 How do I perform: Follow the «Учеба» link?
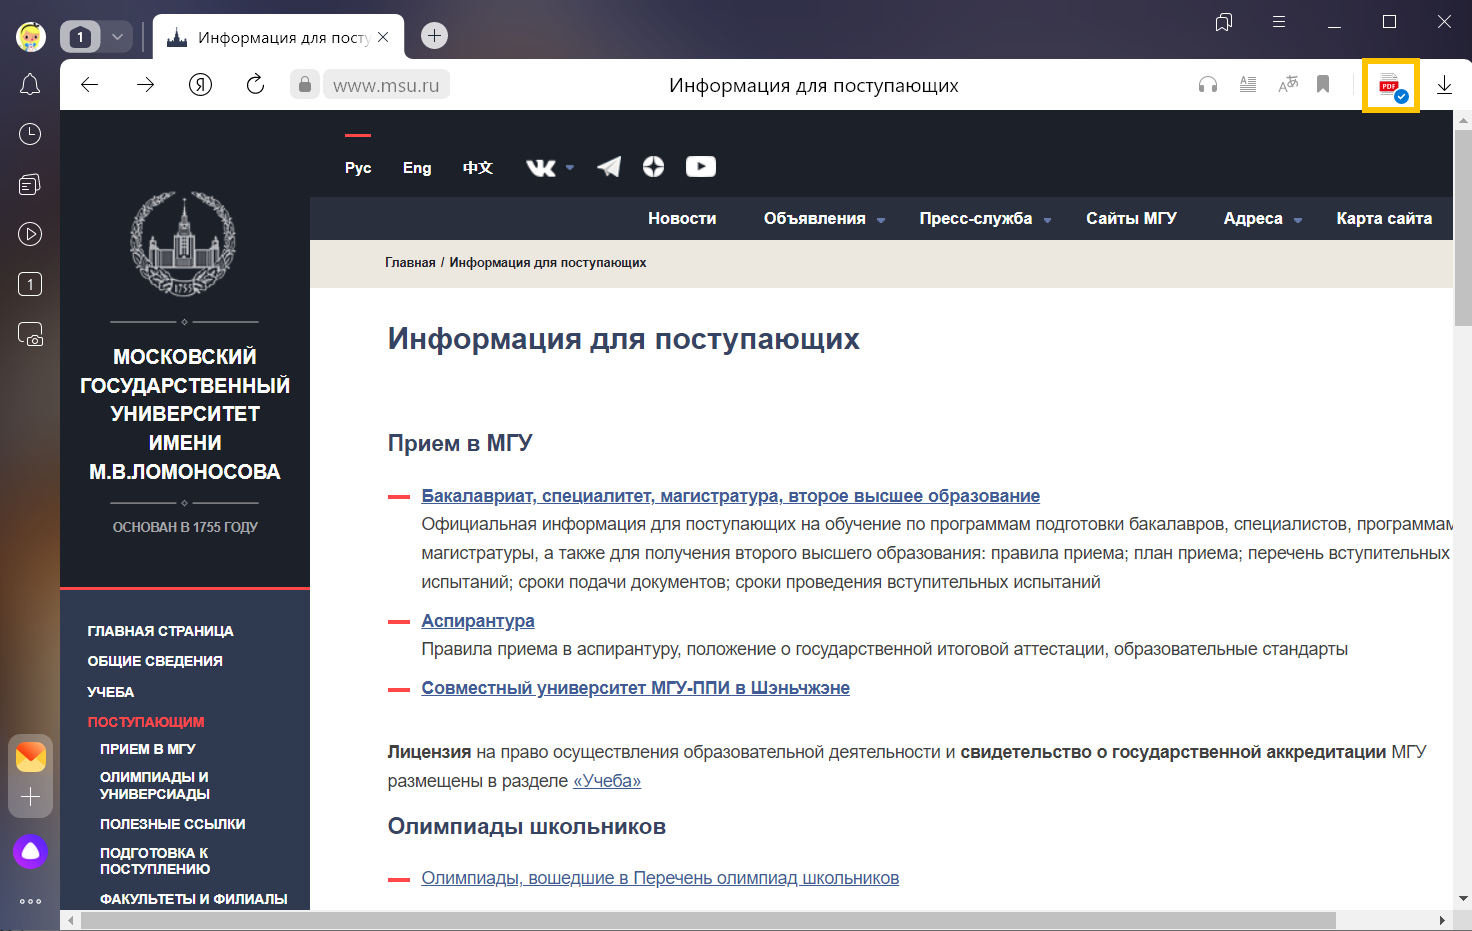pos(607,781)
